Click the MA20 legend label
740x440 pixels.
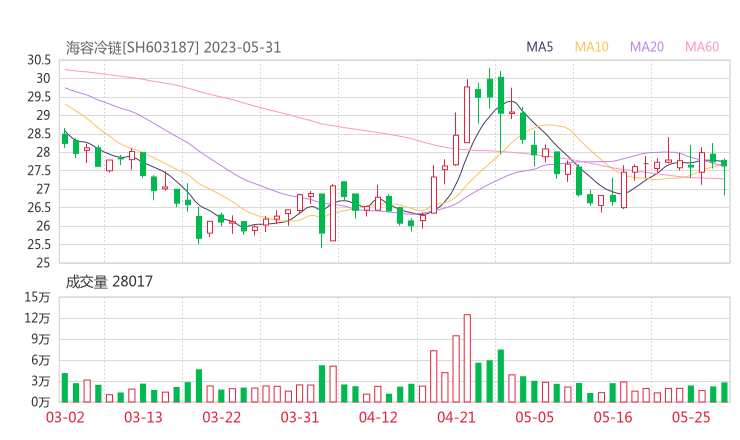tap(647, 47)
